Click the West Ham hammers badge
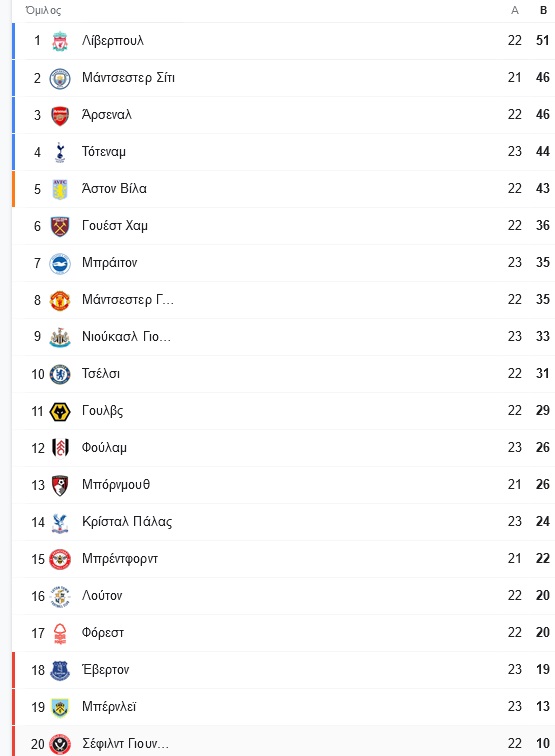 click(x=60, y=226)
